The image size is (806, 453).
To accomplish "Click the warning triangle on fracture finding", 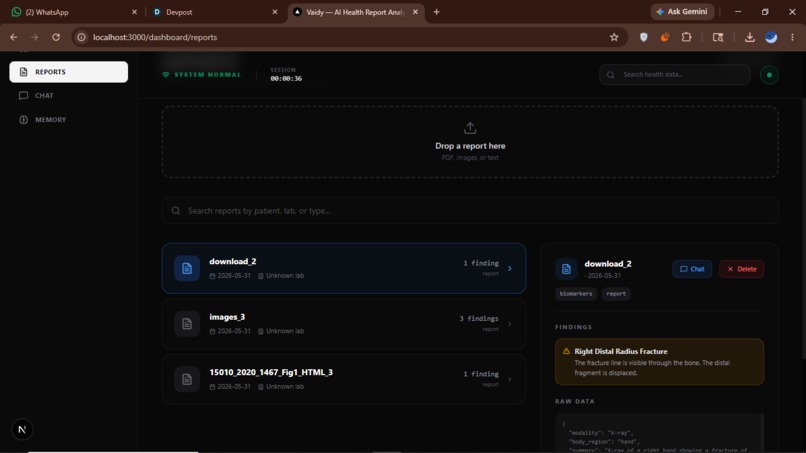I will point(566,351).
